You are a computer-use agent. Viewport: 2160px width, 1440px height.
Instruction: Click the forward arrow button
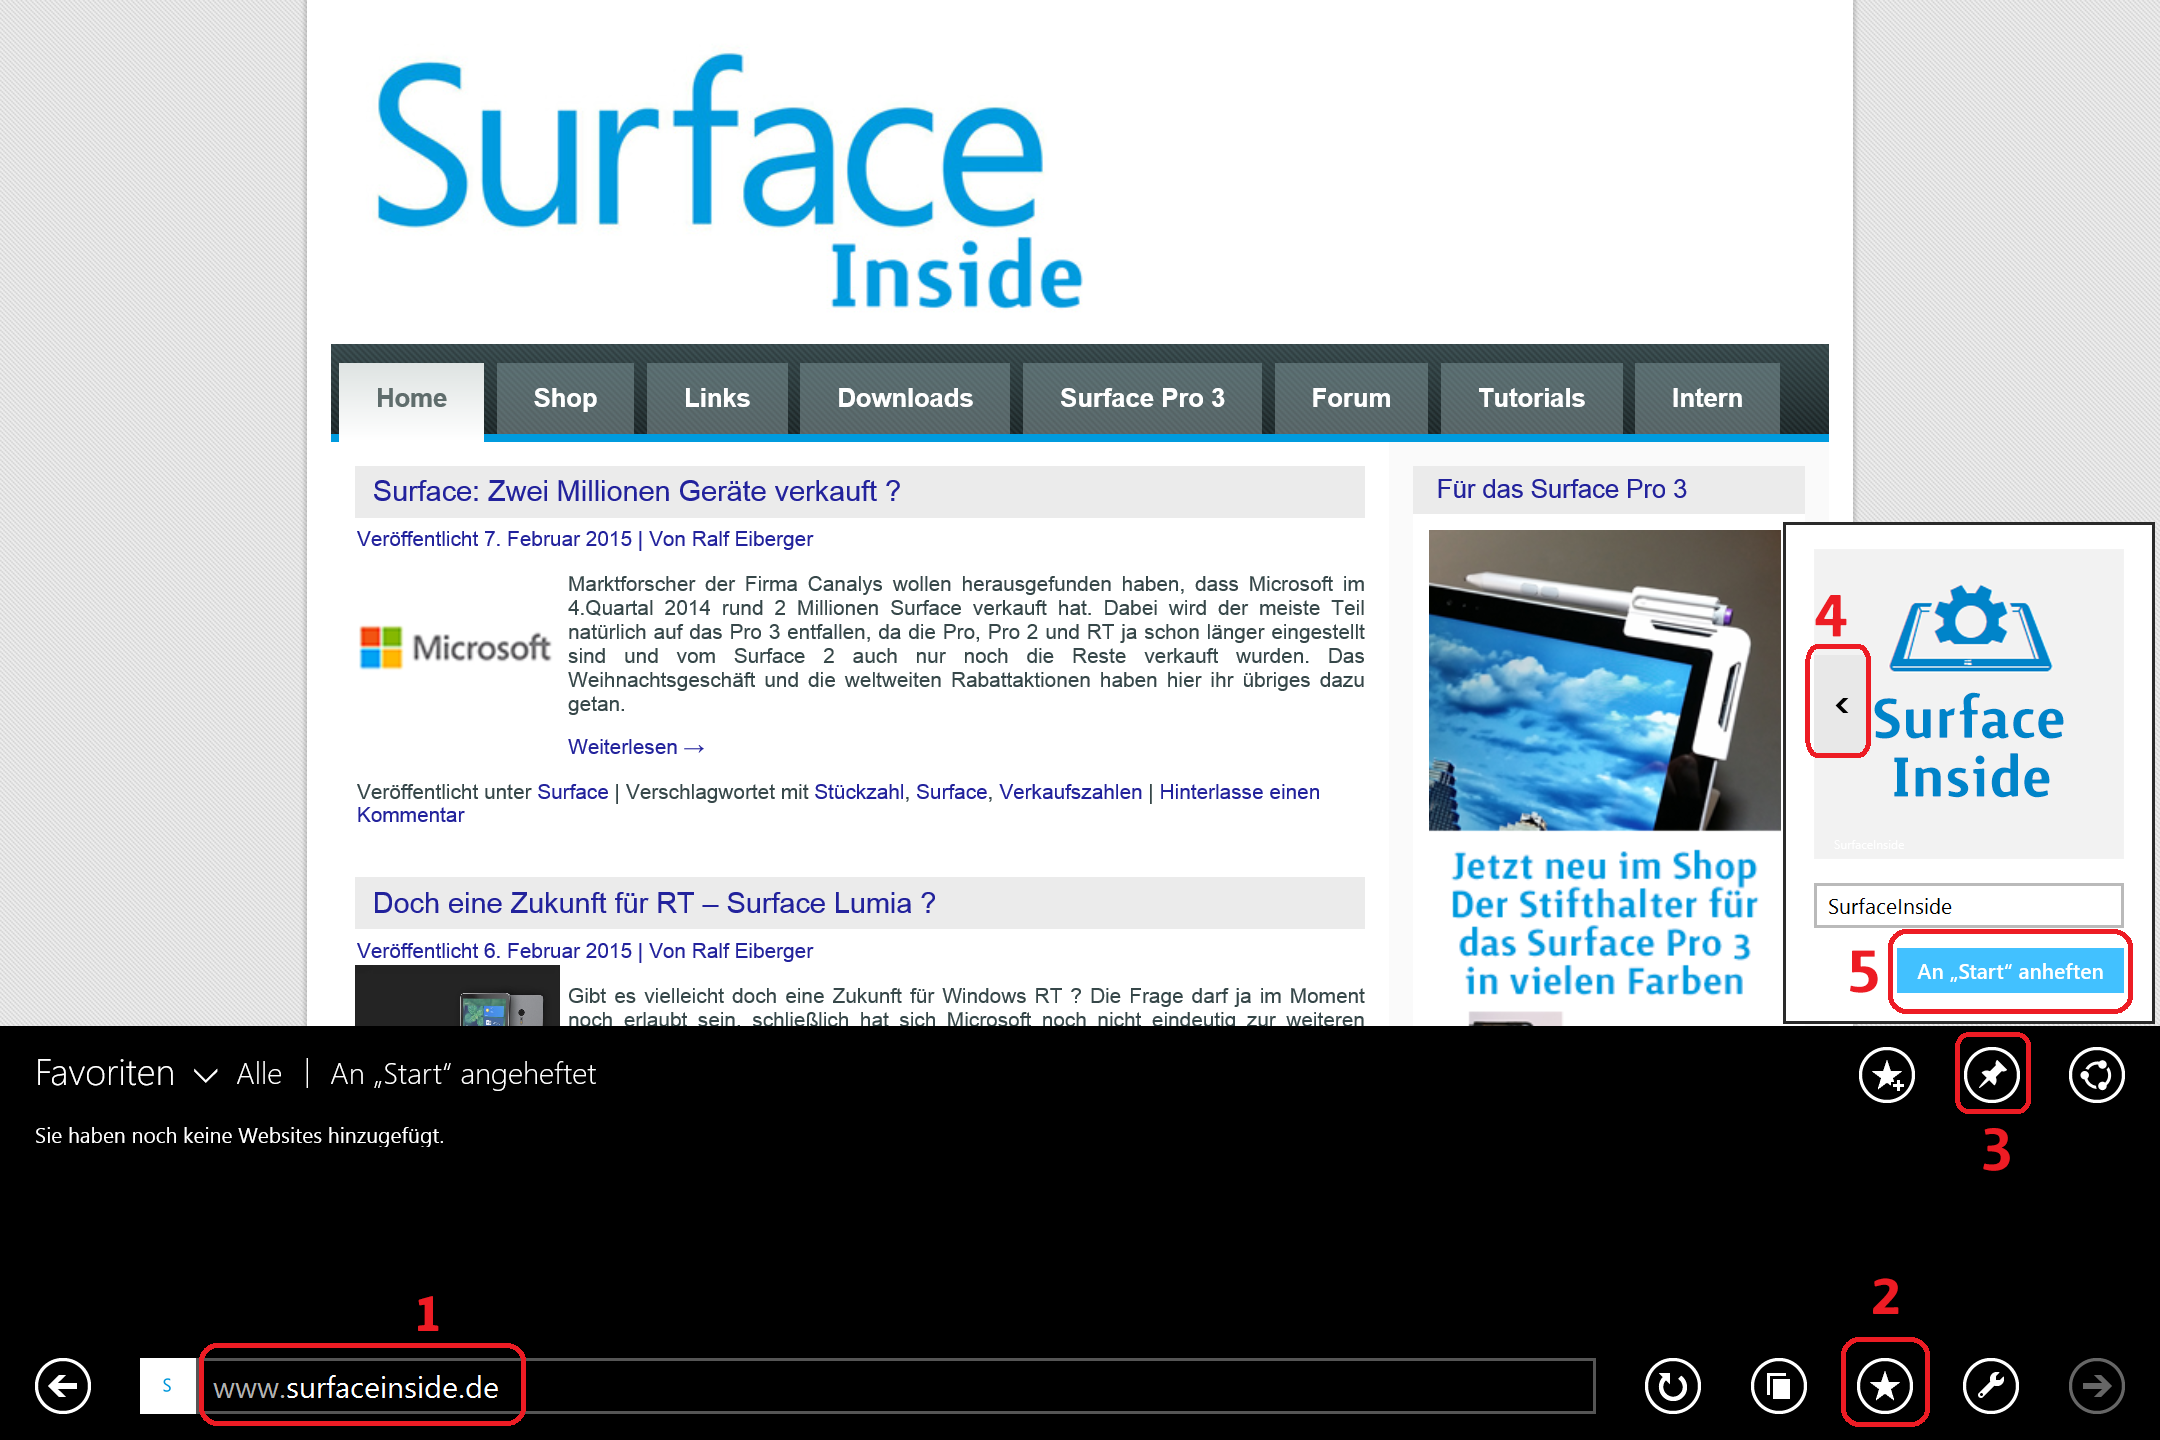point(2097,1386)
